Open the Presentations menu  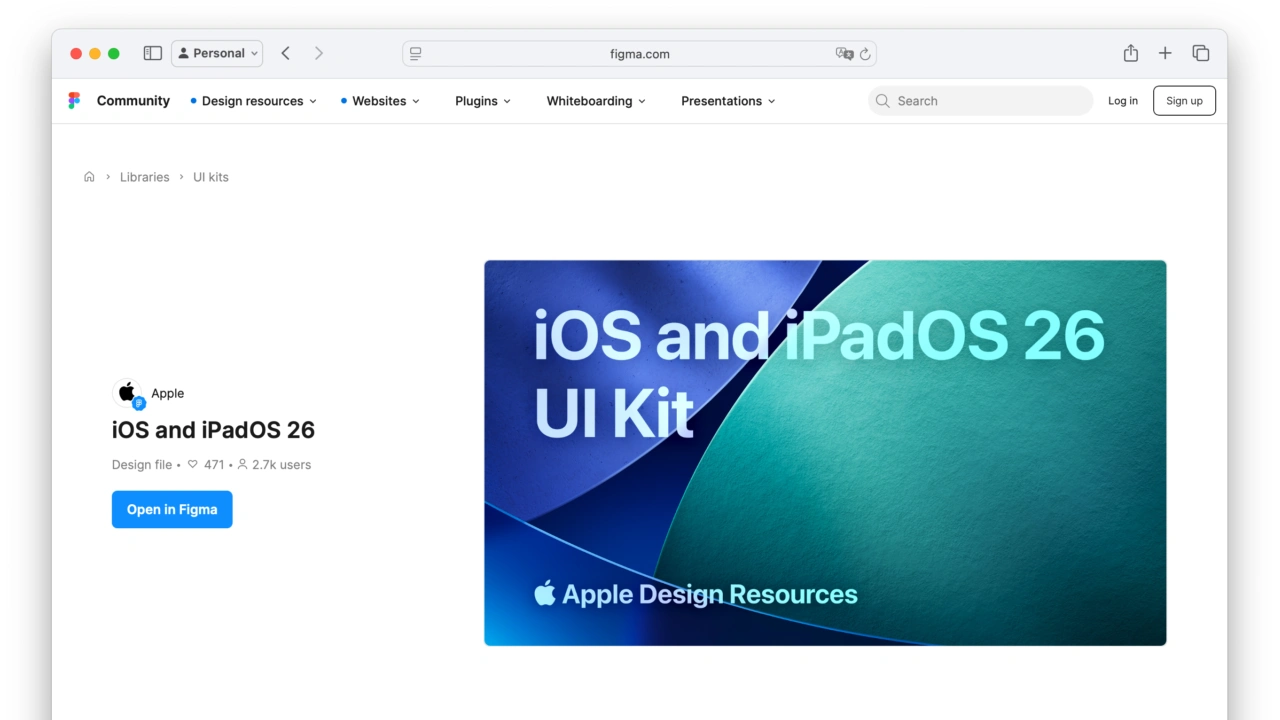click(x=728, y=101)
